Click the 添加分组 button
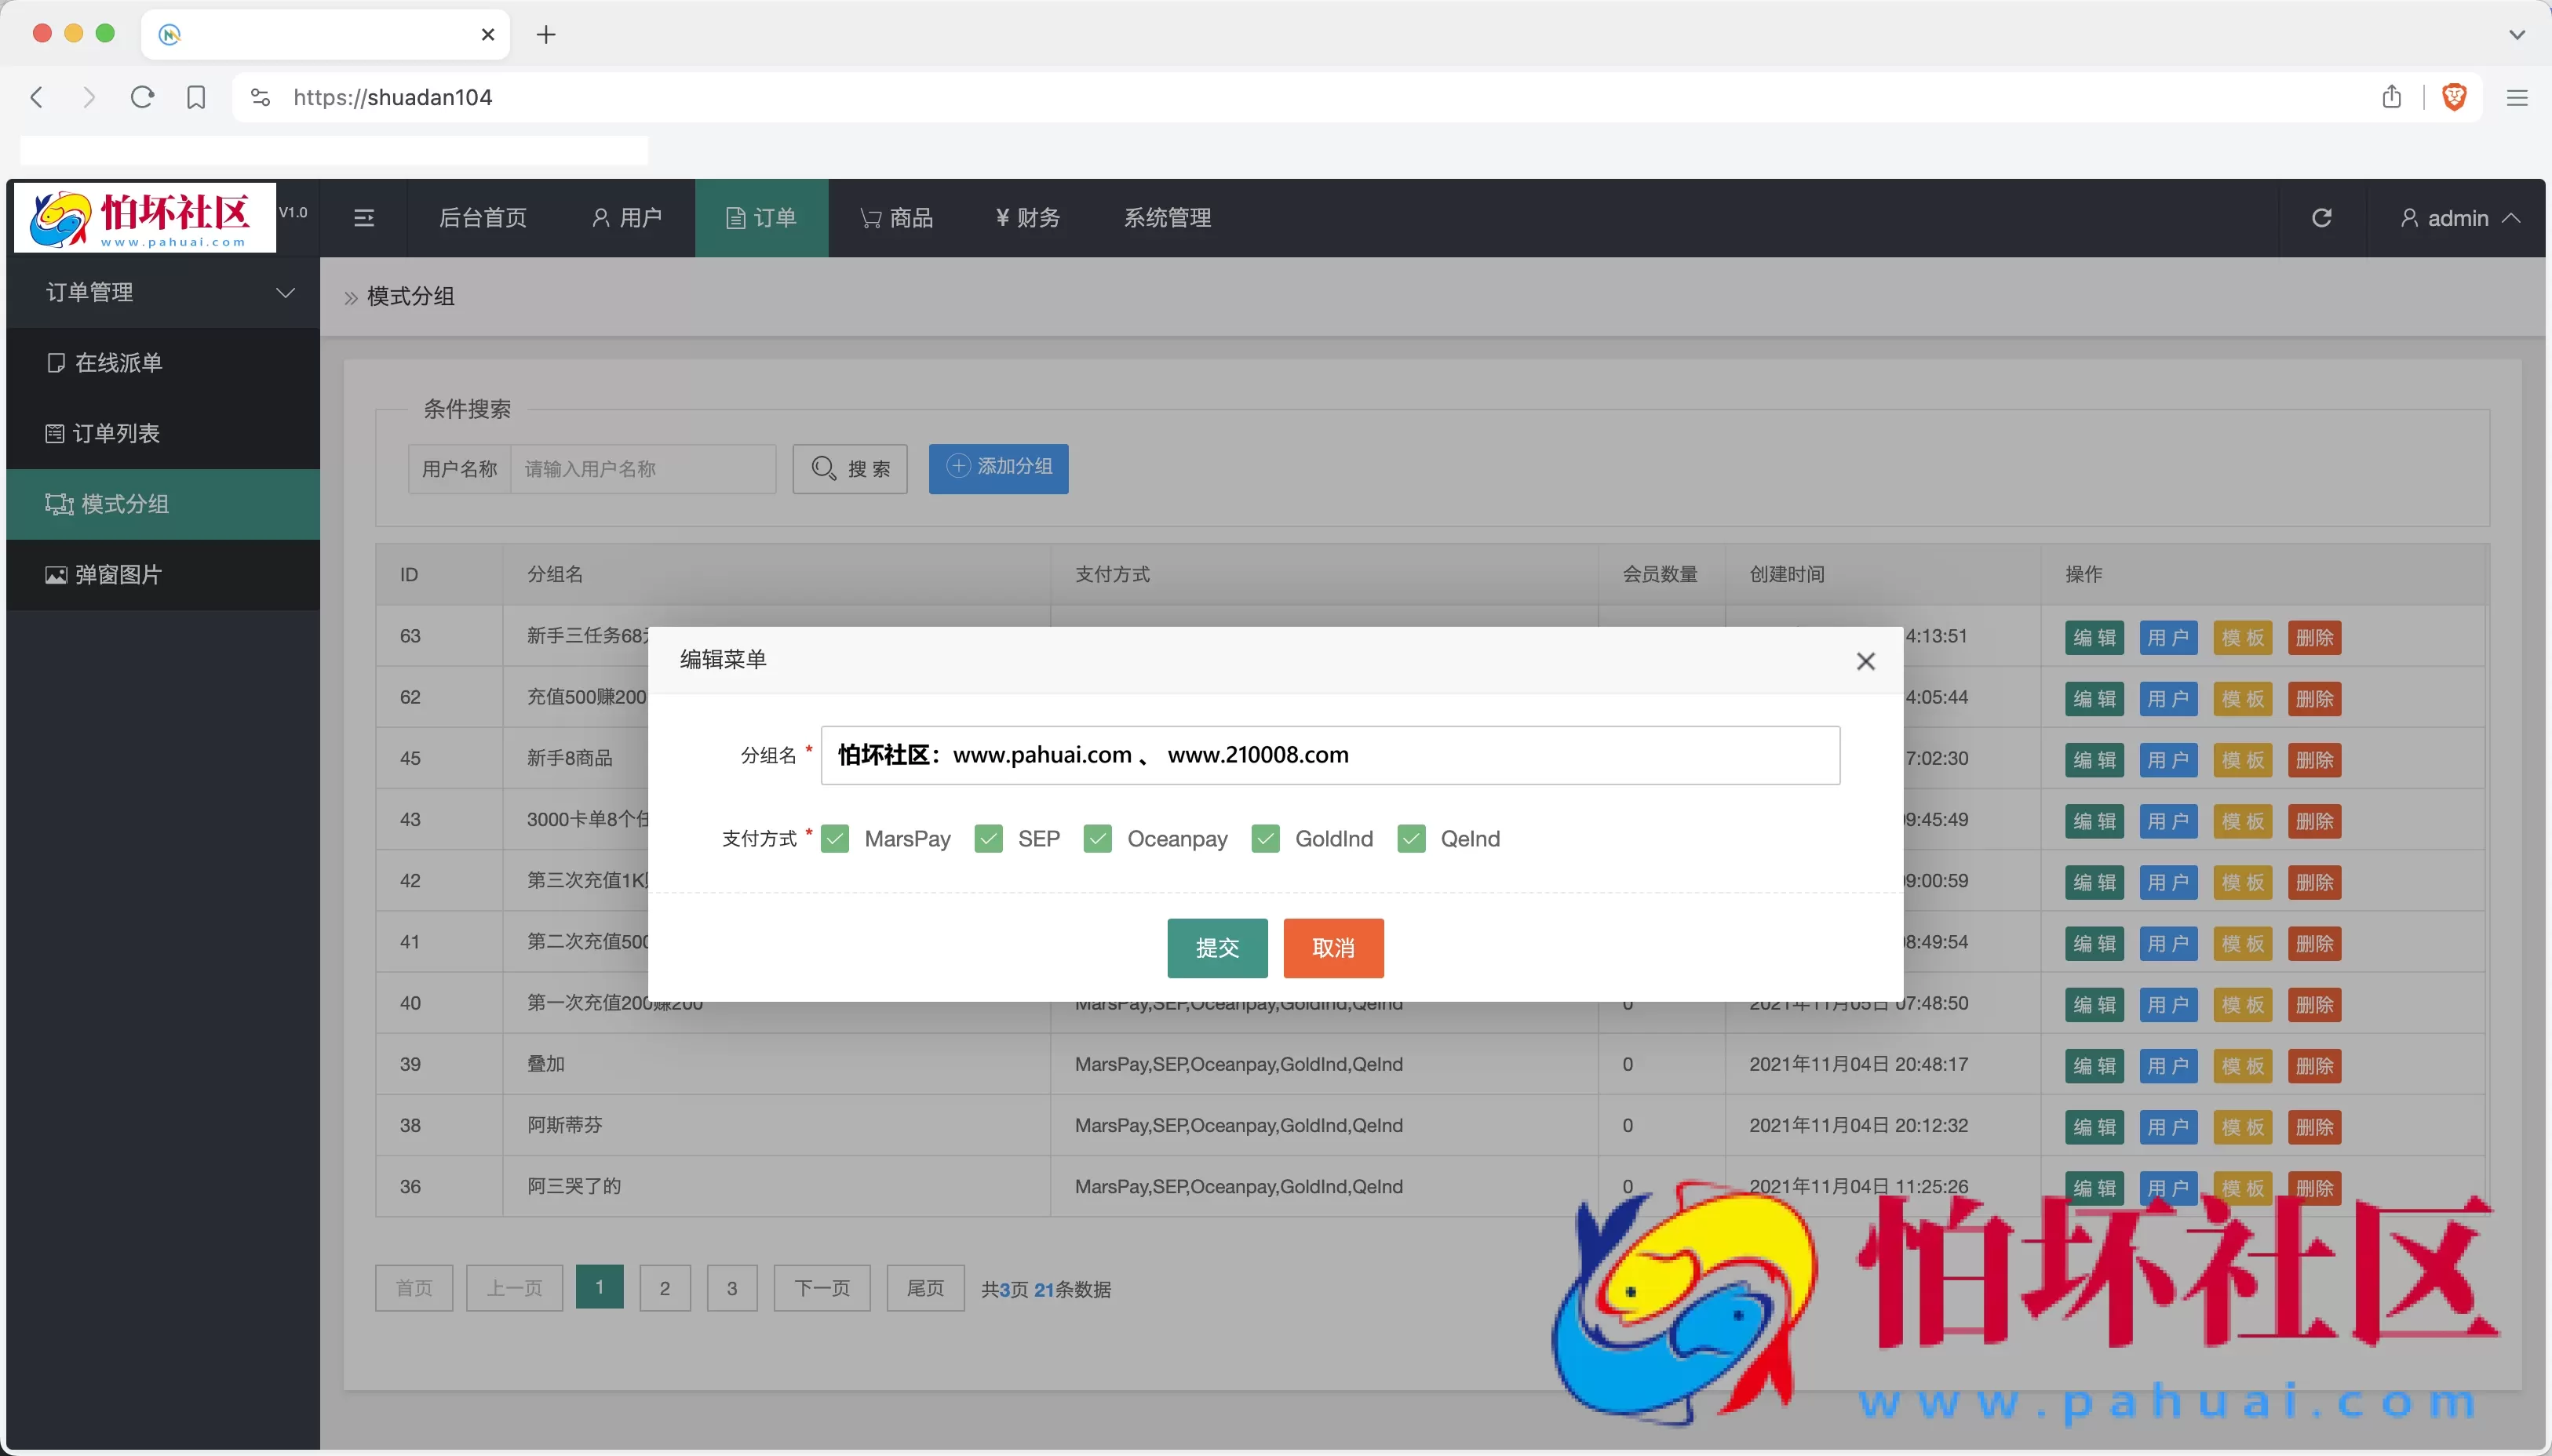Image resolution: width=2552 pixels, height=1456 pixels. point(997,468)
